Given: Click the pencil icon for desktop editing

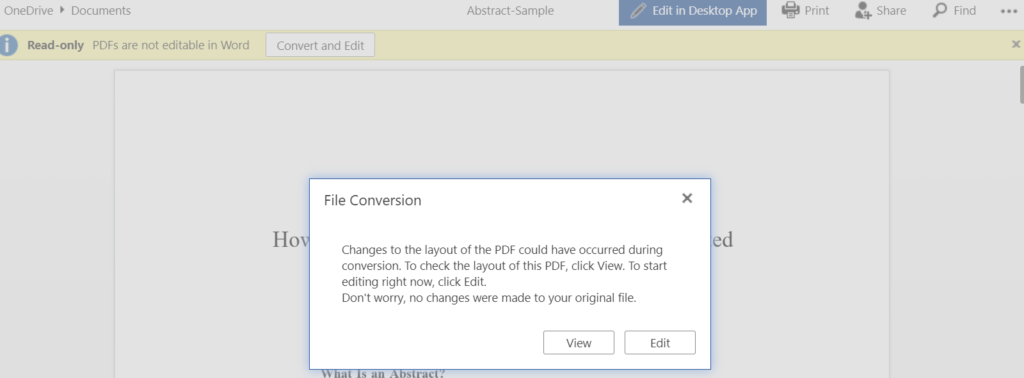Looking at the screenshot, I should coord(638,10).
